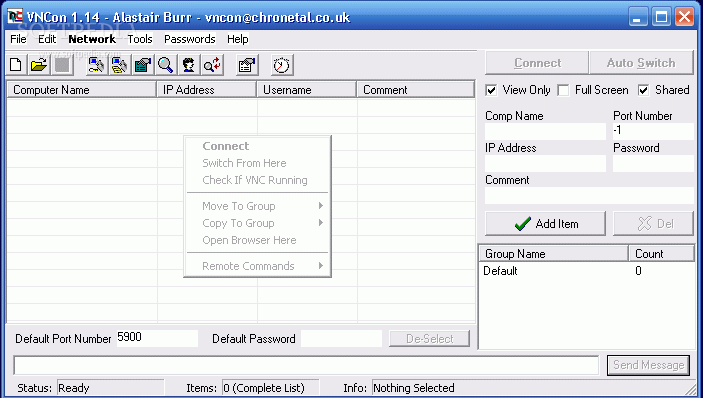The height and width of the screenshot is (398, 703).
Task: Click the Send Message button
Action: point(649,365)
